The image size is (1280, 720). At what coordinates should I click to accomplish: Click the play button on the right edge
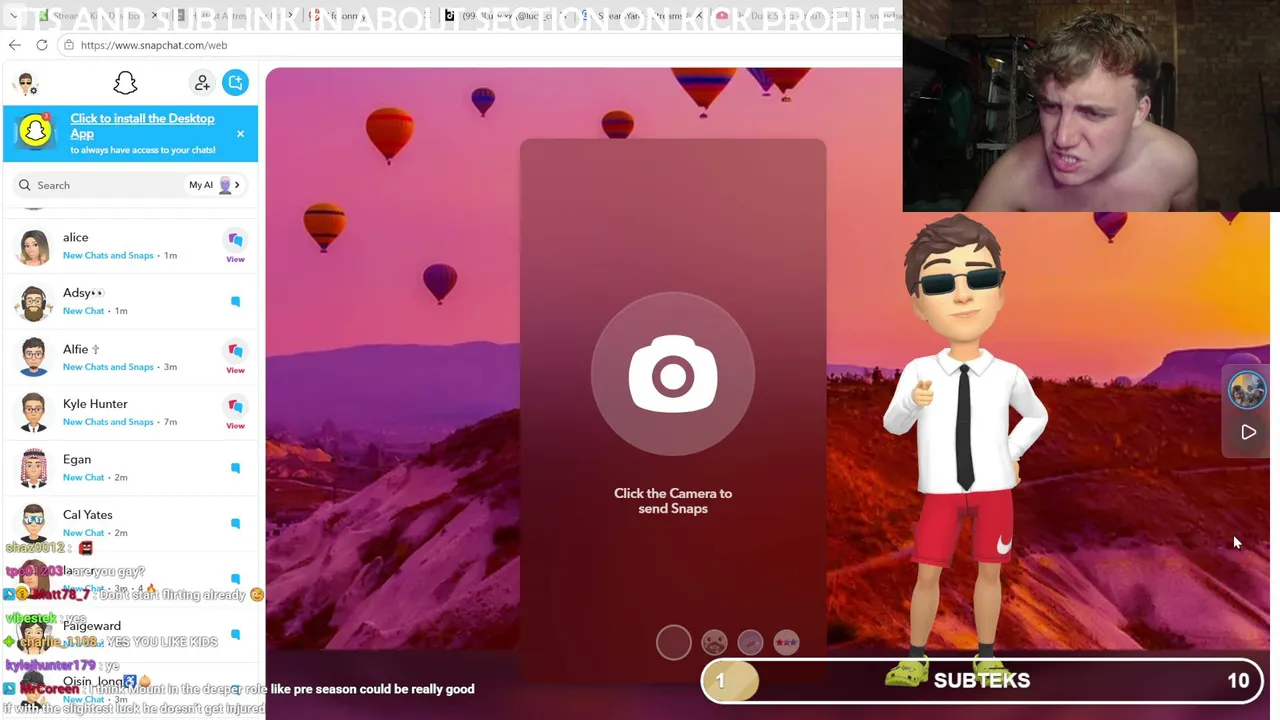click(x=1248, y=433)
